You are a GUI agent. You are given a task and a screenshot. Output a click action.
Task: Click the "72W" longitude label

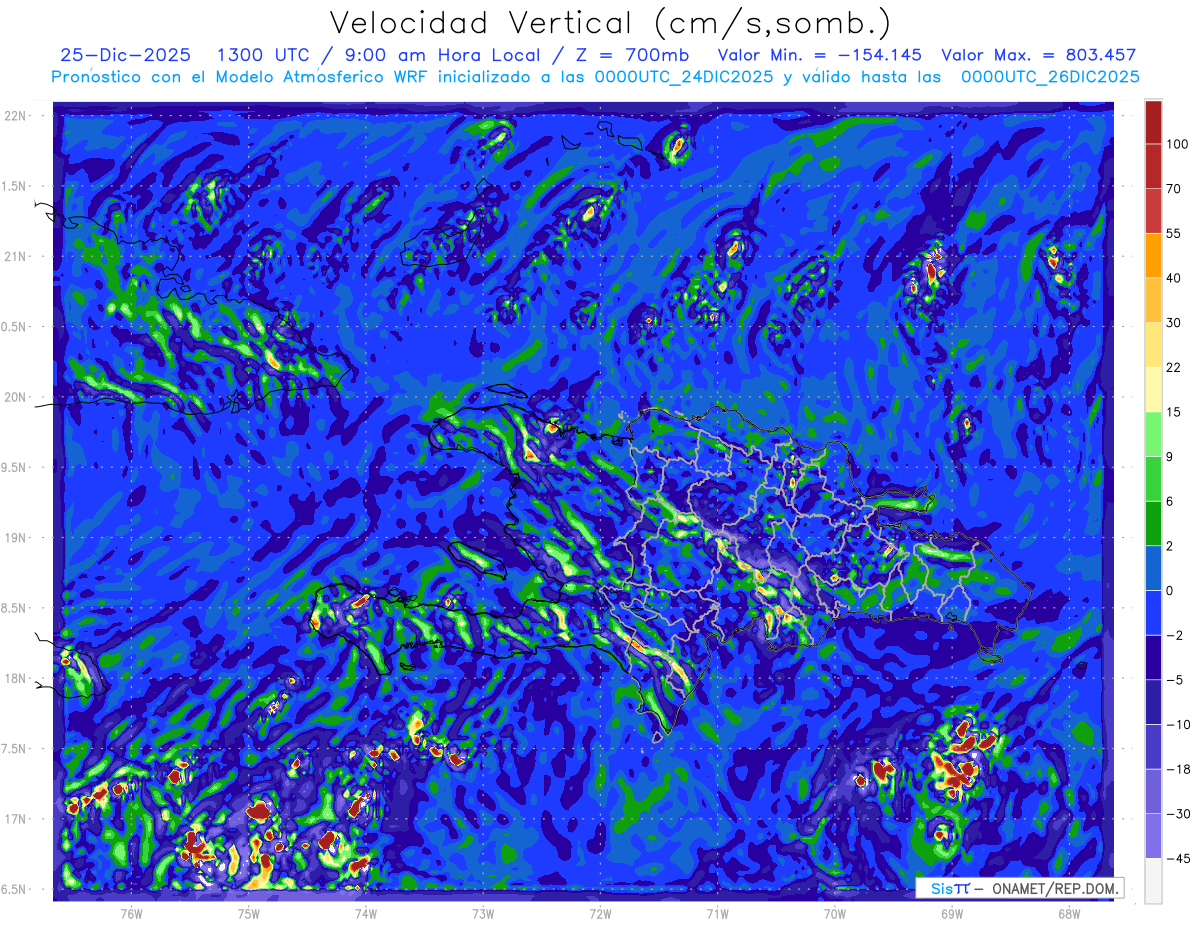600,913
